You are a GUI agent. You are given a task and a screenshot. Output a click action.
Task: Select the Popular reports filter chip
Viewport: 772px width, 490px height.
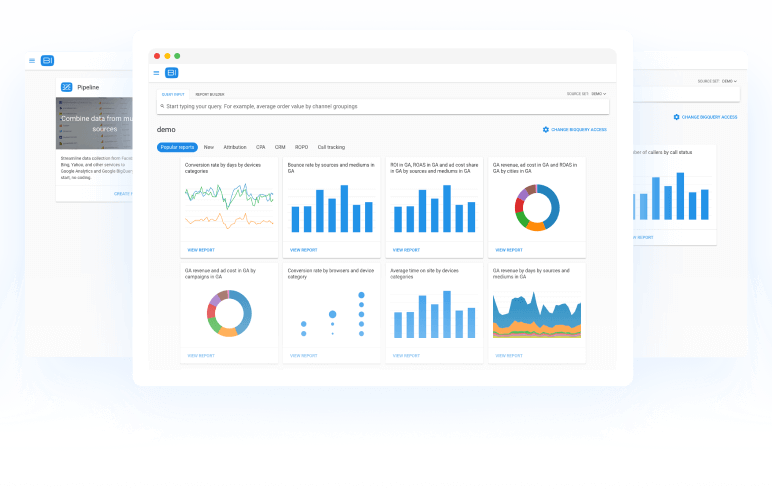click(x=177, y=147)
